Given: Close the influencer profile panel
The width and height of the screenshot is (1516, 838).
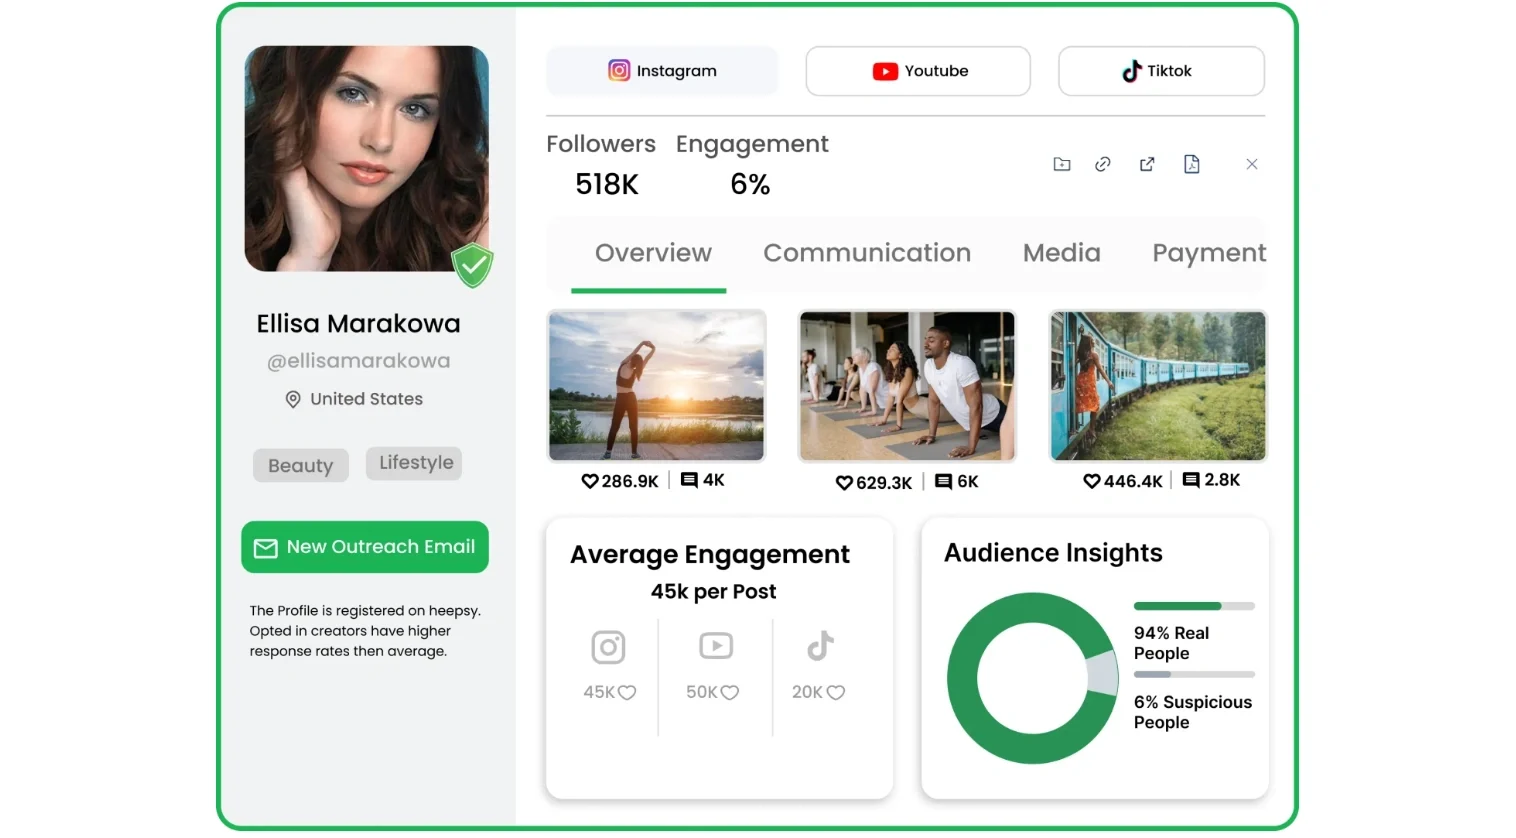Looking at the screenshot, I should pos(1251,164).
